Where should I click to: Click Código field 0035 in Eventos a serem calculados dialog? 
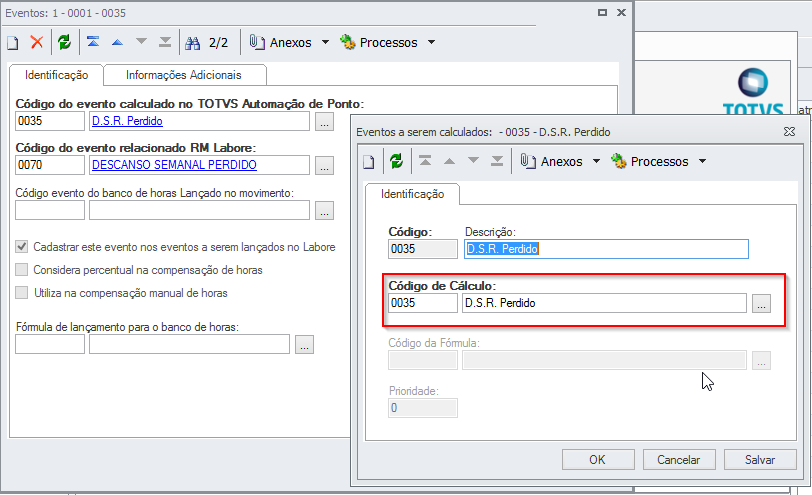tap(423, 249)
